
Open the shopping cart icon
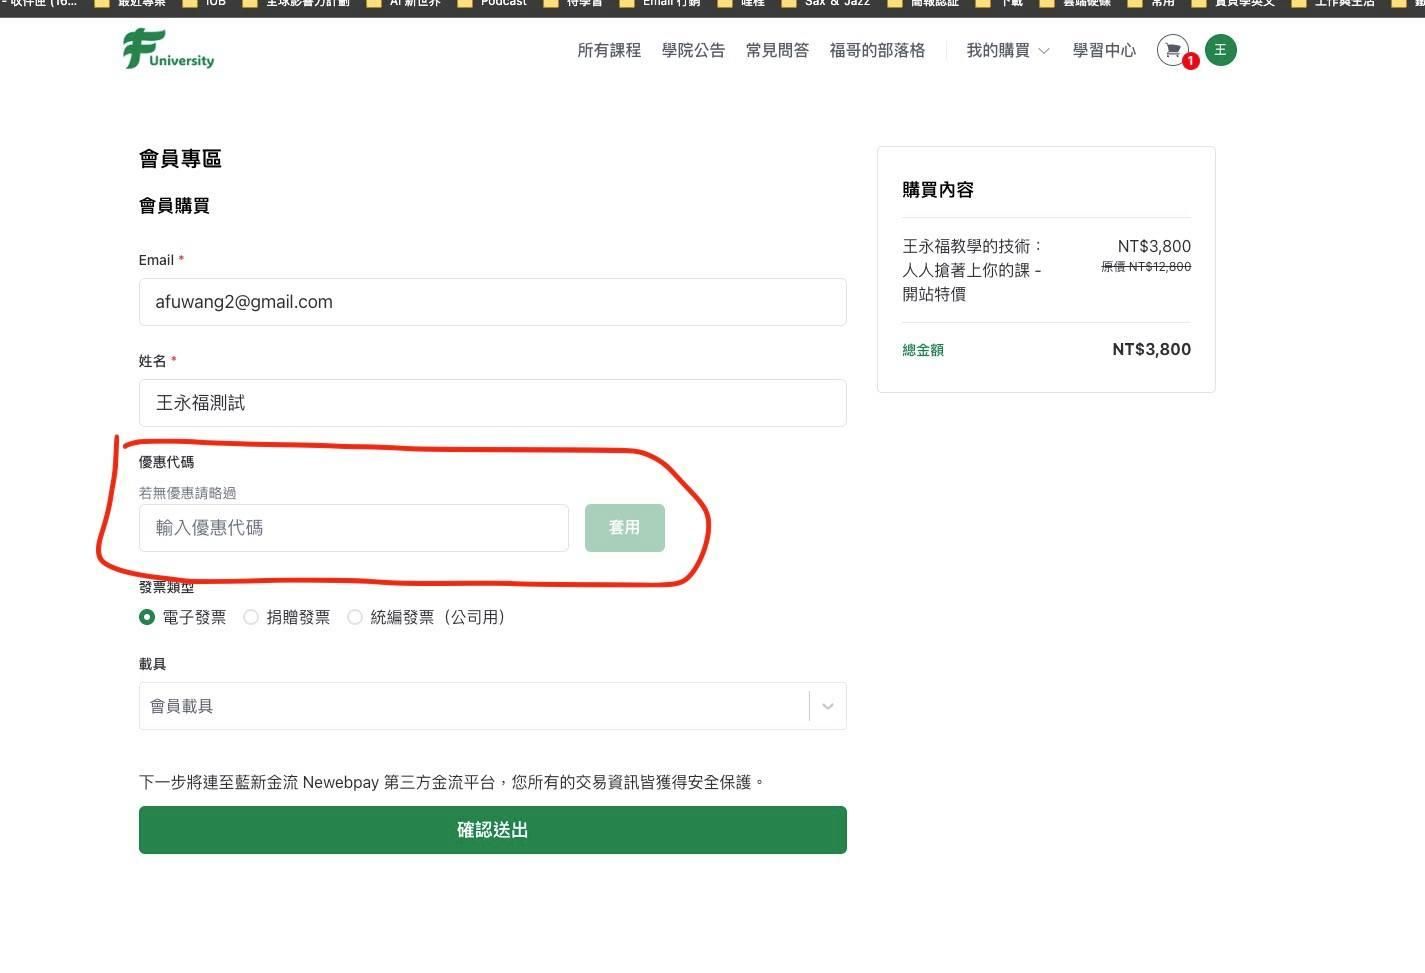[x=1172, y=50]
